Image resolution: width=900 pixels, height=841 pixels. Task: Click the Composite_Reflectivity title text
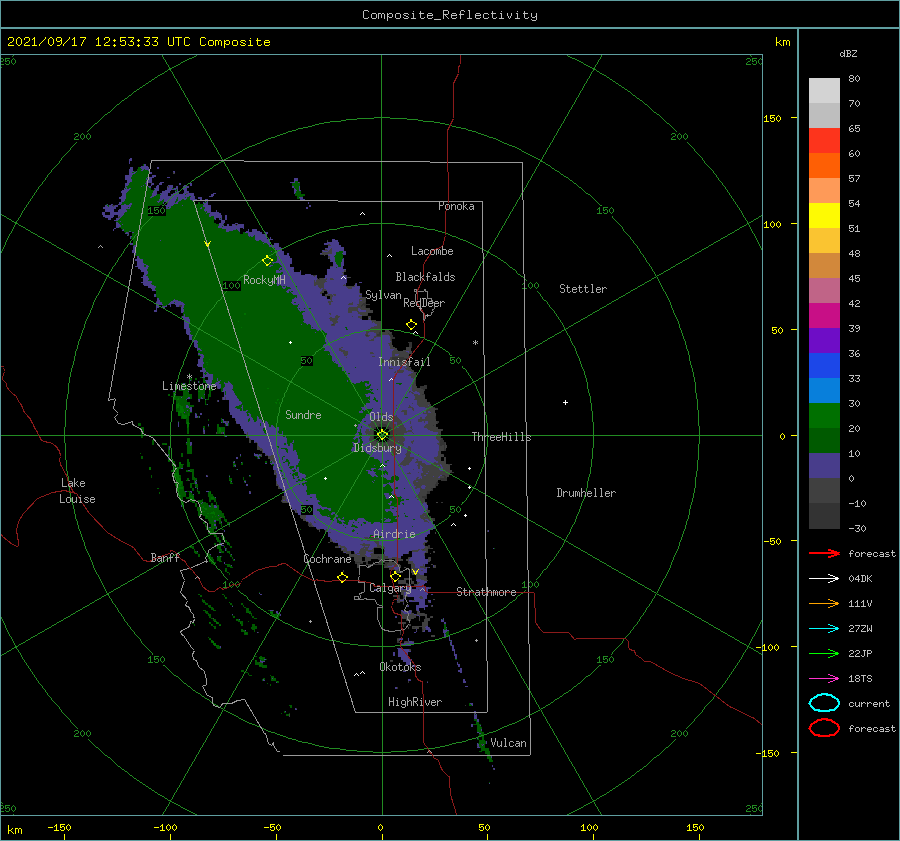[x=450, y=15]
